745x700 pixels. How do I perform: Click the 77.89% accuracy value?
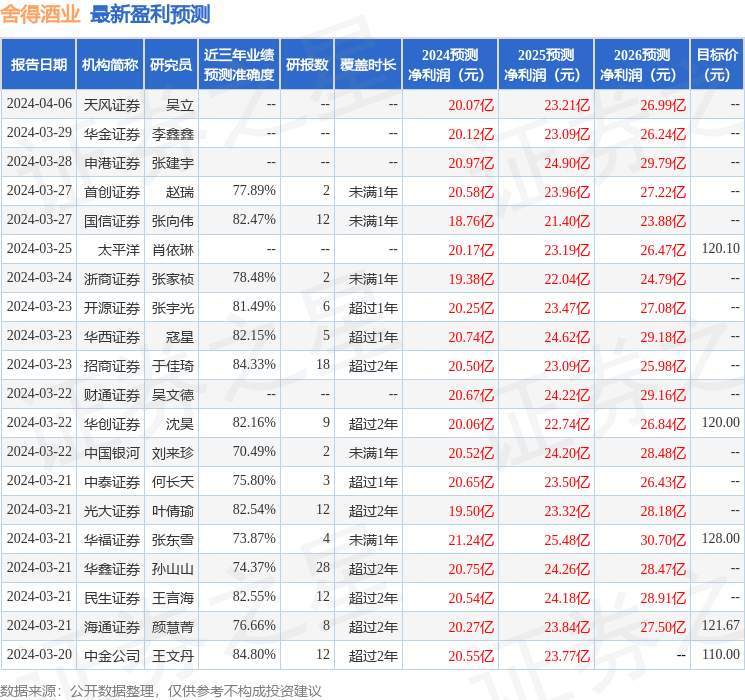254,191
